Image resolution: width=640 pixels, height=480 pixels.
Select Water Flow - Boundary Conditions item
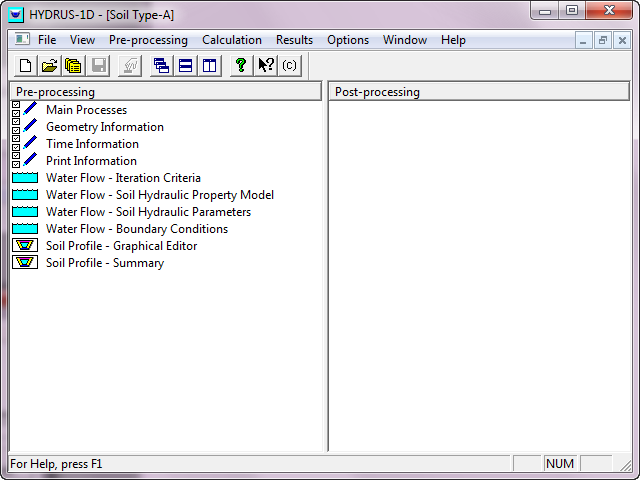136,229
